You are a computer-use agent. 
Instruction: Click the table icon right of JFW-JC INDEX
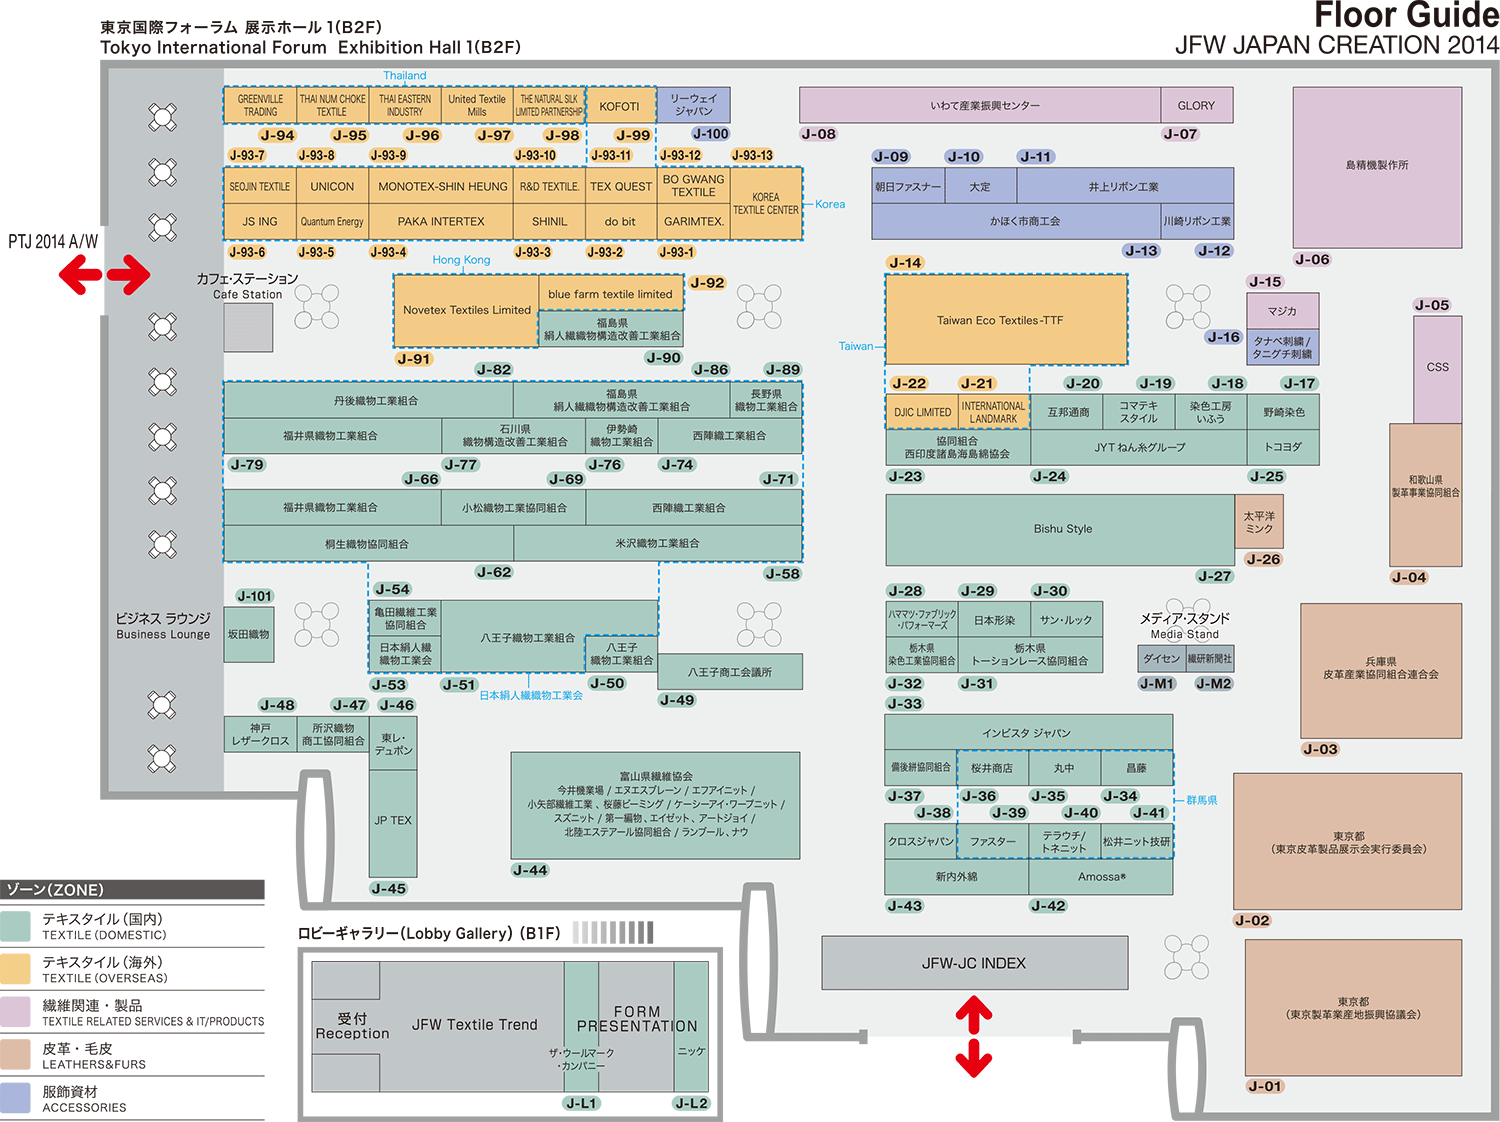(x=1187, y=957)
